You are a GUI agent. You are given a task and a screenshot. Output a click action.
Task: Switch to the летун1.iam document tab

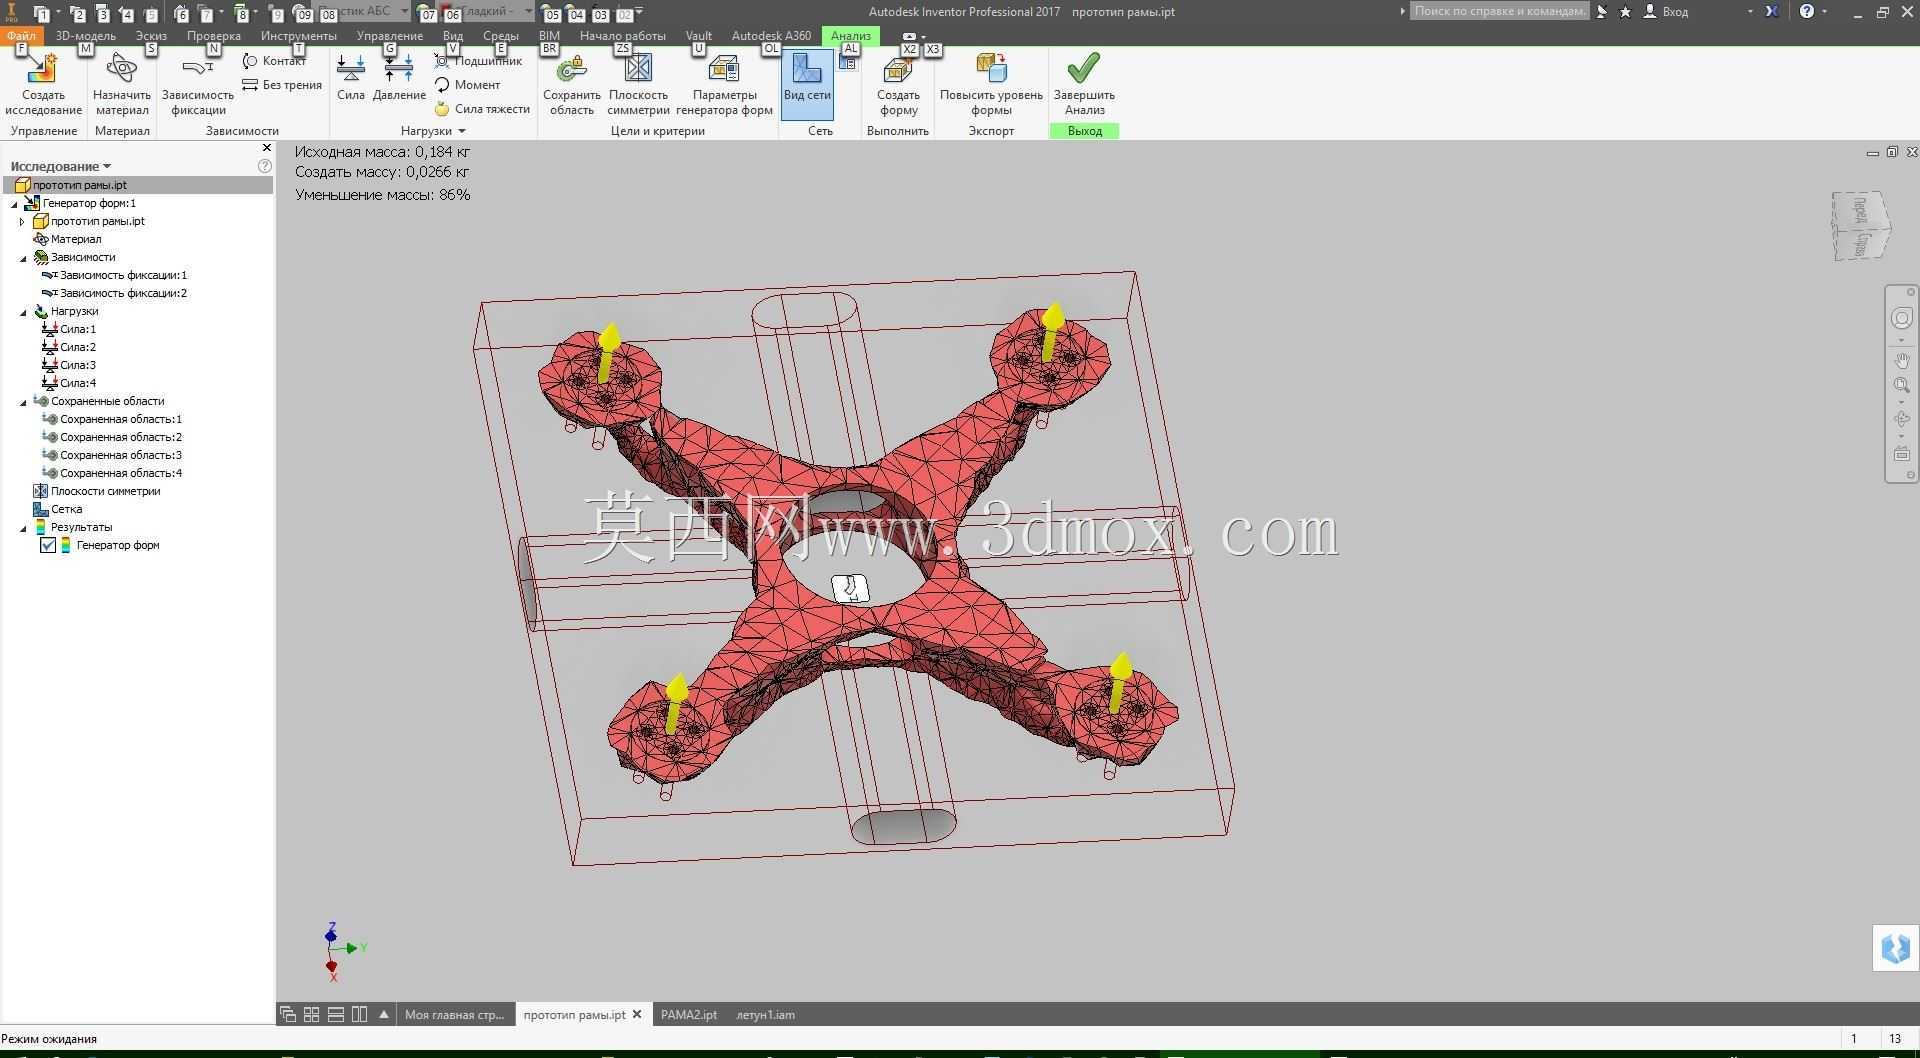tap(766, 1014)
